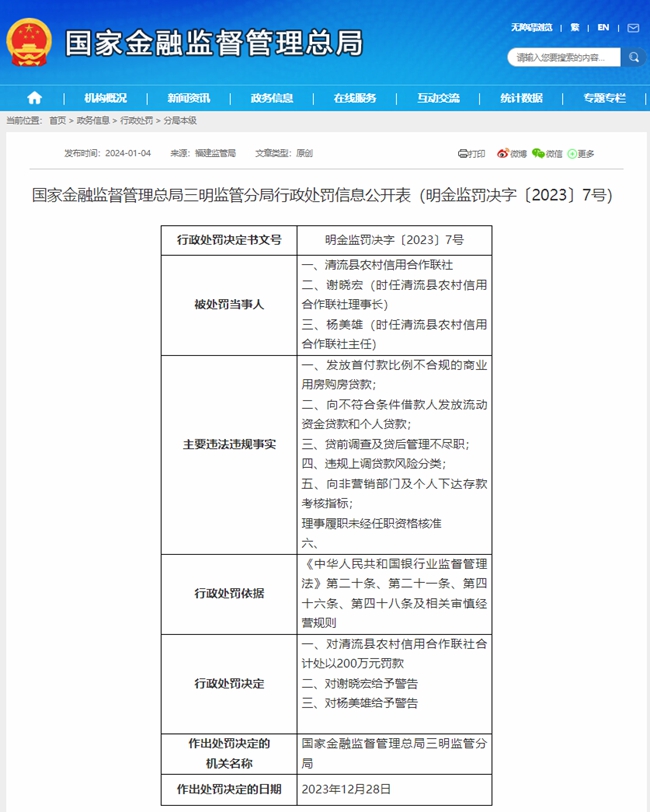This screenshot has height=812, width=650.
Task: Switch to EN language link
Action: [x=603, y=27]
